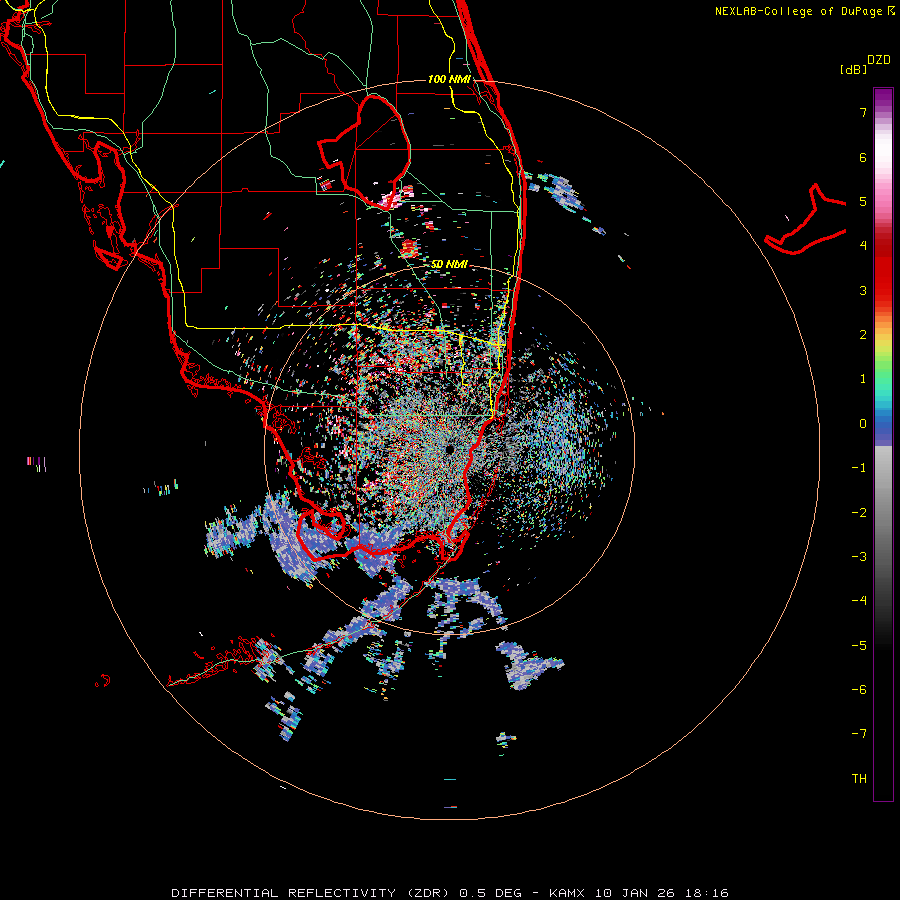
Task: Pick the 3 dB tick label
Action: tap(863, 290)
